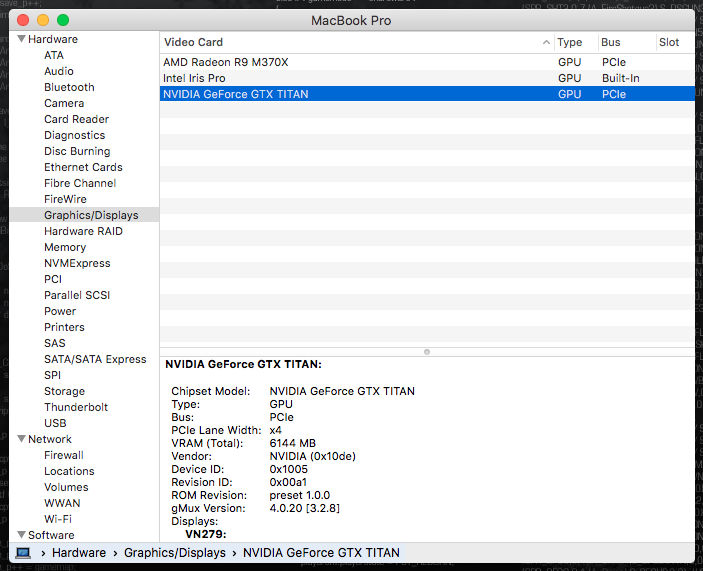This screenshot has height=571, width=703.
Task: Select Diagnostics in the sidebar
Action: tap(74, 135)
